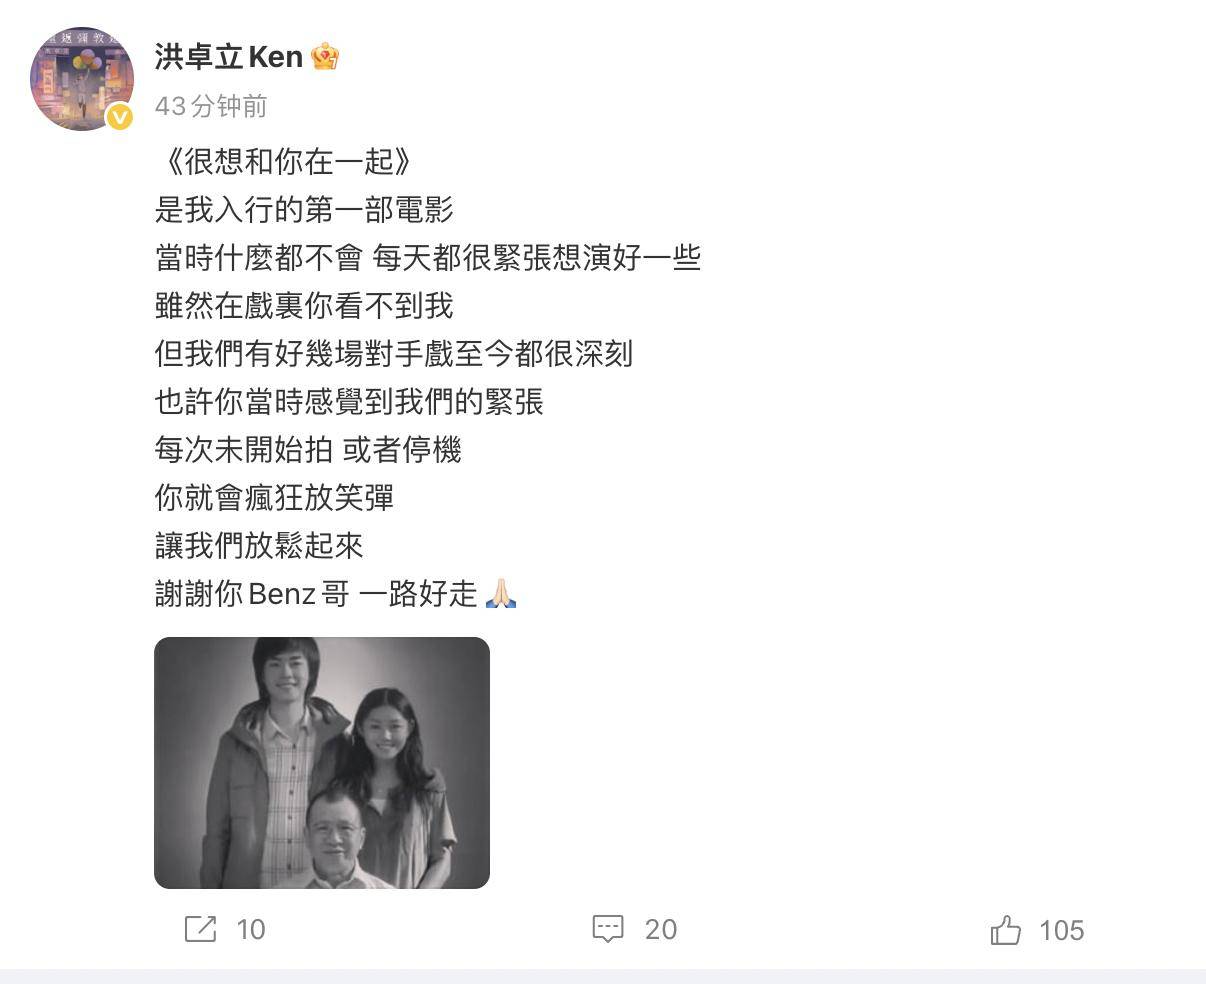Click the repost share arrow icon

pyautogui.click(x=200, y=929)
